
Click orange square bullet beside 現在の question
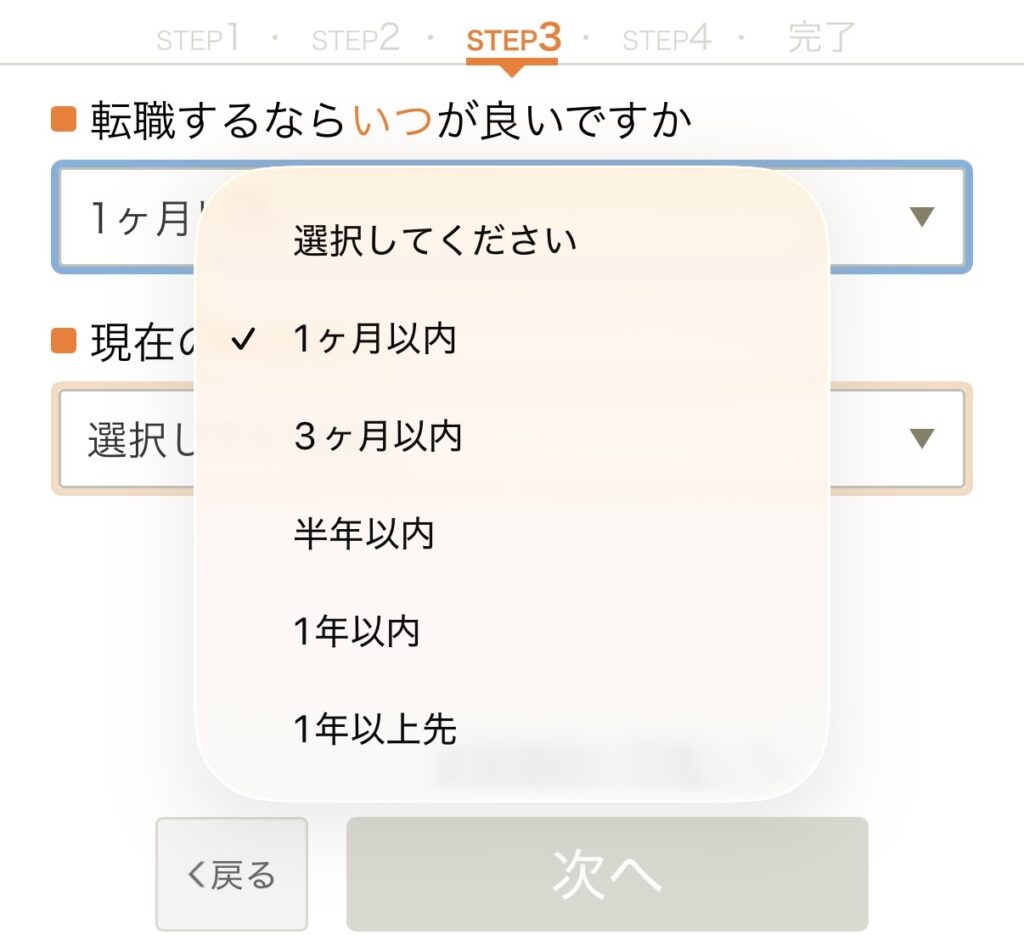(64, 341)
